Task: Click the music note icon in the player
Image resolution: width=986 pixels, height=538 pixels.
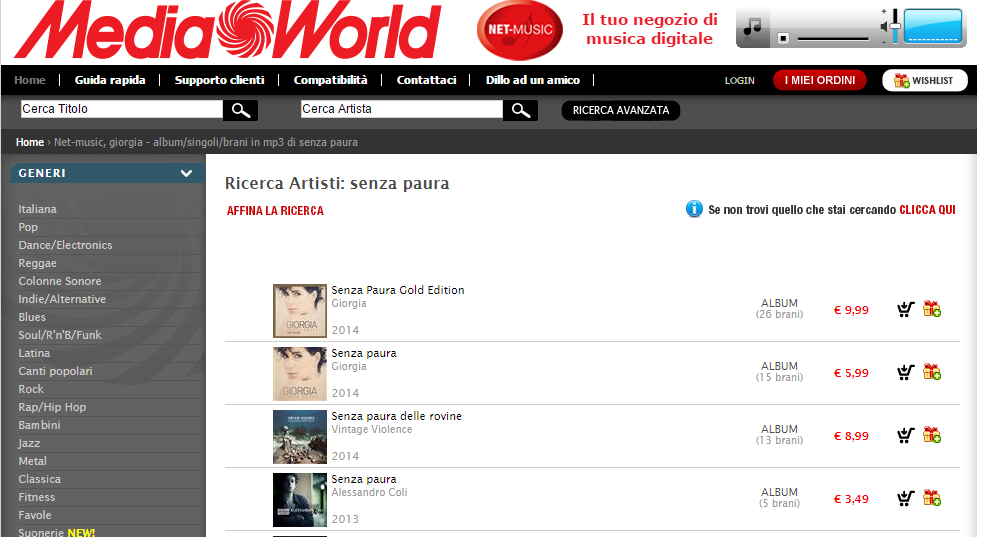Action: point(752,27)
